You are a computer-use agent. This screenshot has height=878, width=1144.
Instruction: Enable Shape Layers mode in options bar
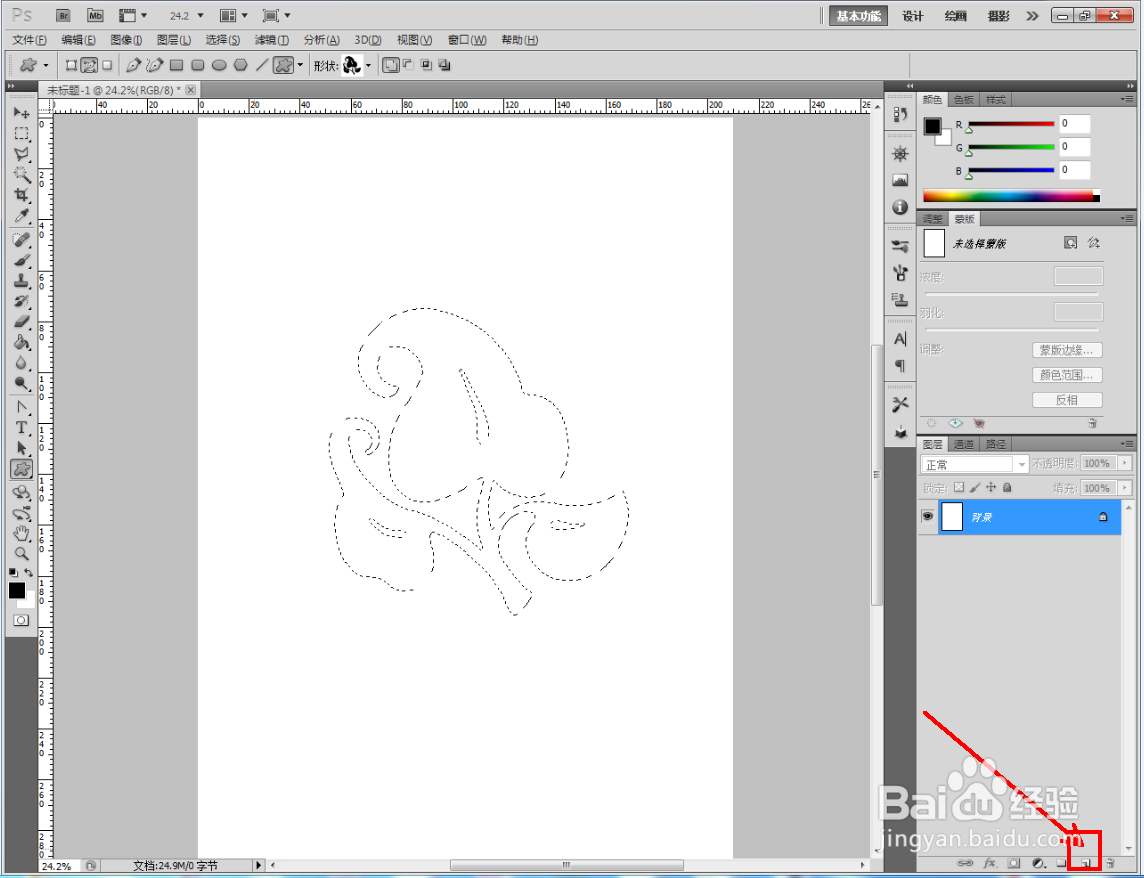click(71, 66)
